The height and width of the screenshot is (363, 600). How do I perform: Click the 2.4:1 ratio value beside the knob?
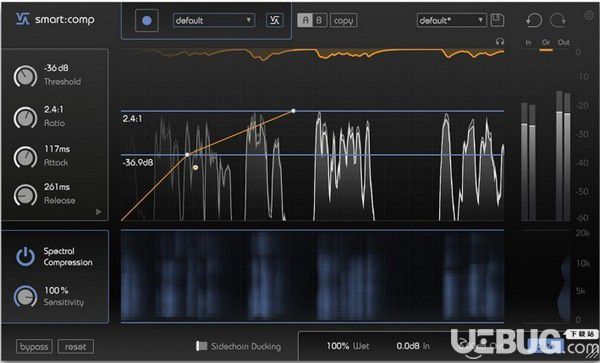tap(54, 109)
